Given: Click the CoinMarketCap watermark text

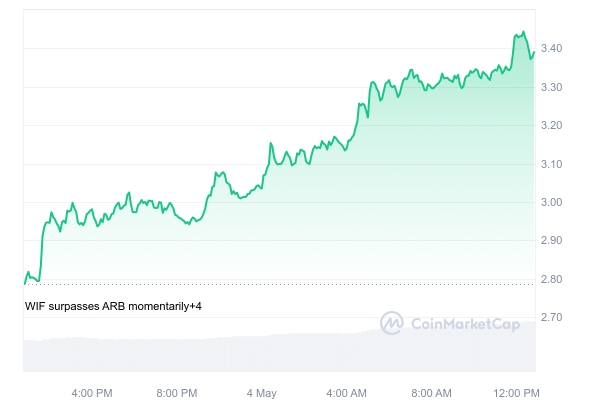Looking at the screenshot, I should coord(462,323).
